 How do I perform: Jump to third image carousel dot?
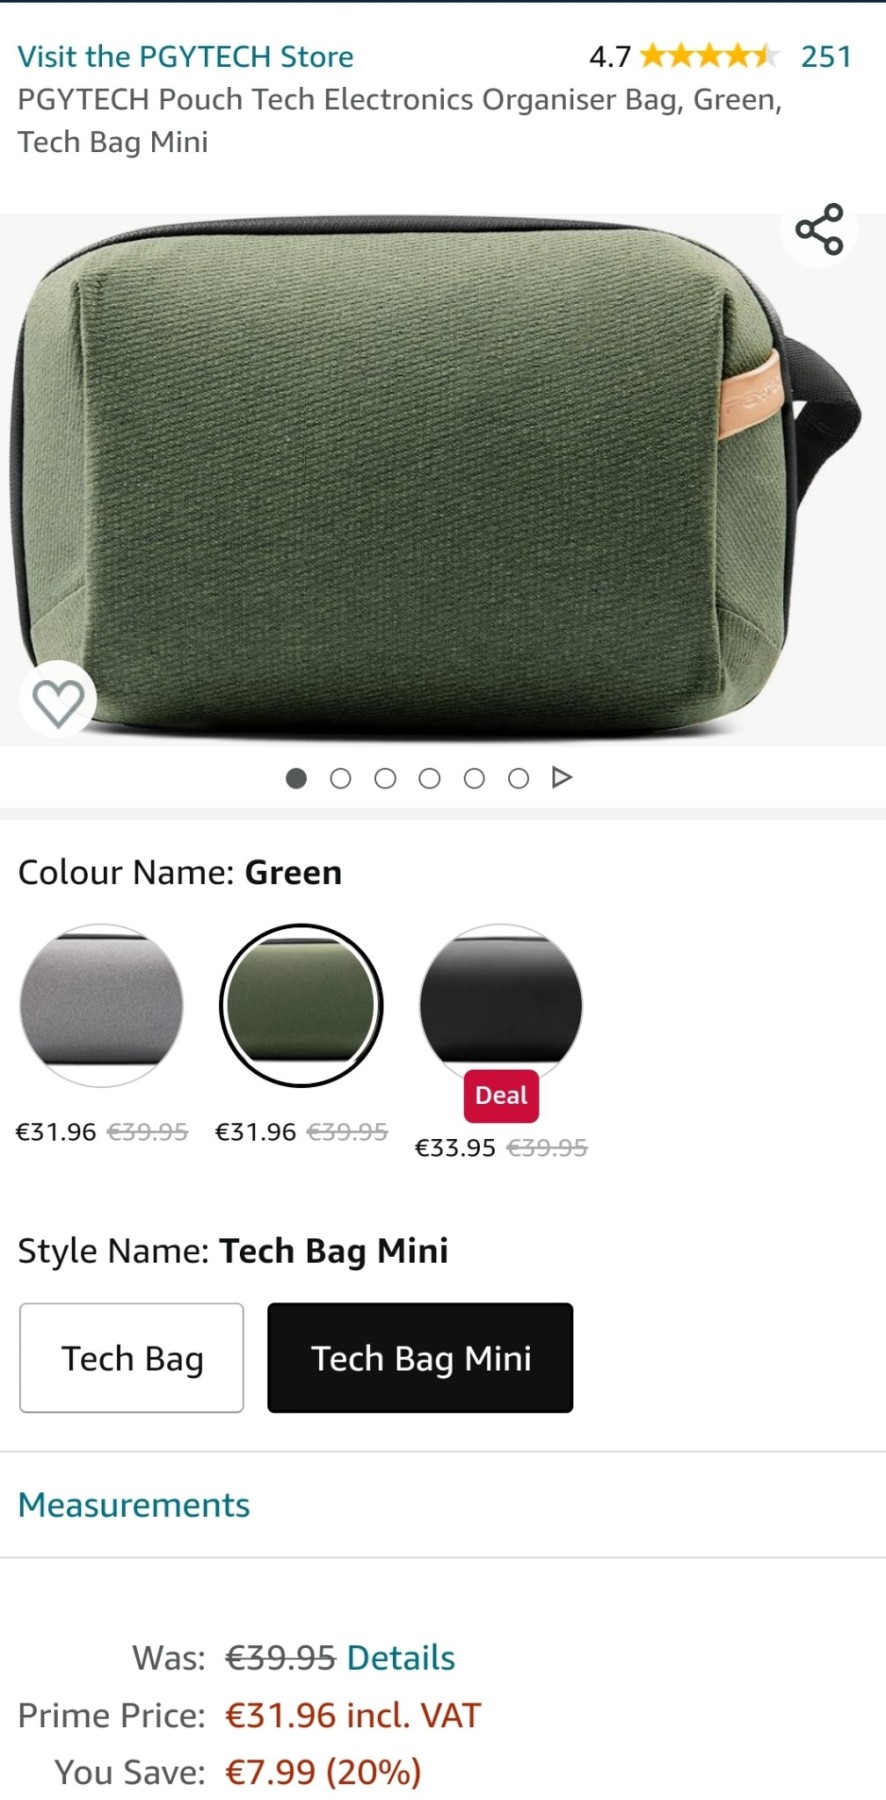pyautogui.click(x=385, y=778)
